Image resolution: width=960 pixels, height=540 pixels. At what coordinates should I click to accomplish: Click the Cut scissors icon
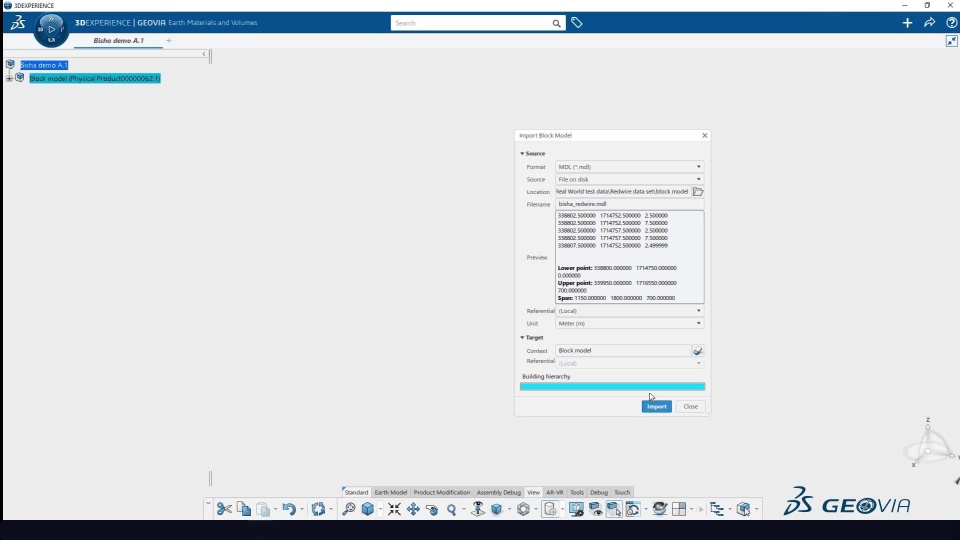point(224,509)
